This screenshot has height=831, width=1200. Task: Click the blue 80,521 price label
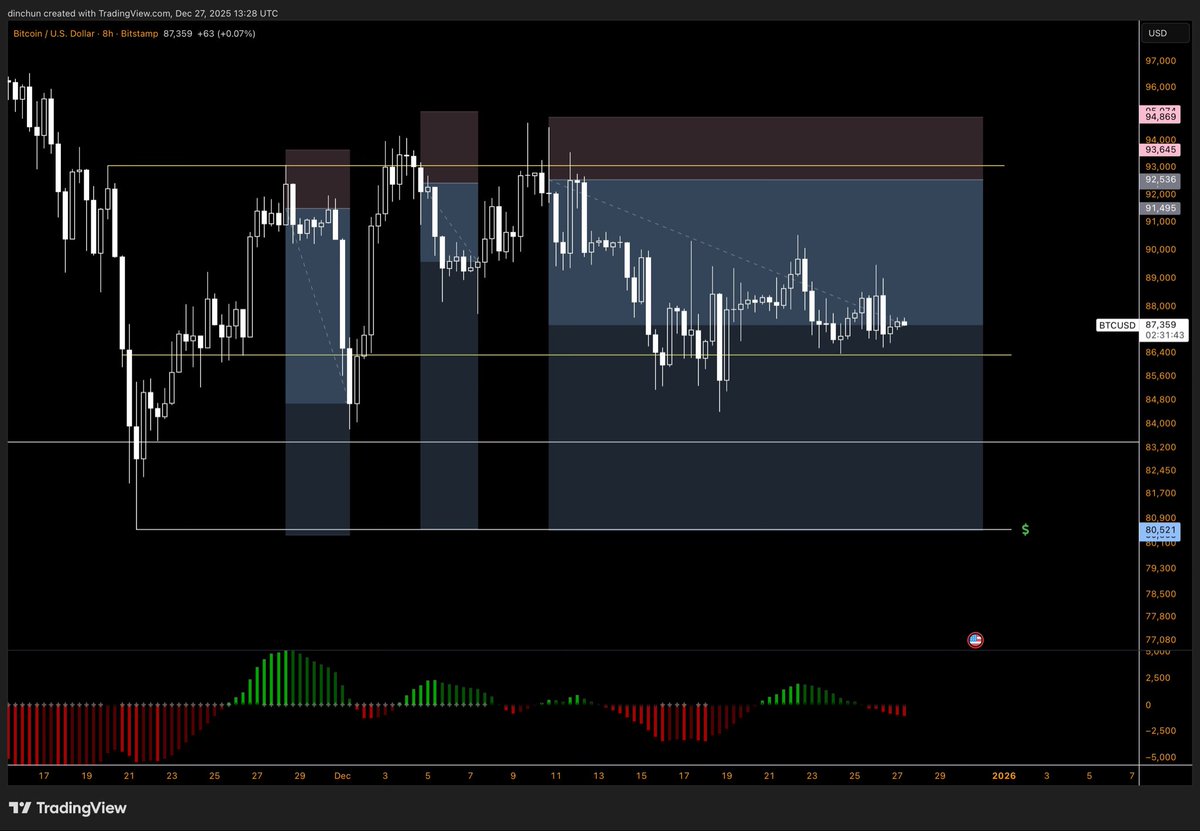[x=1160, y=533]
